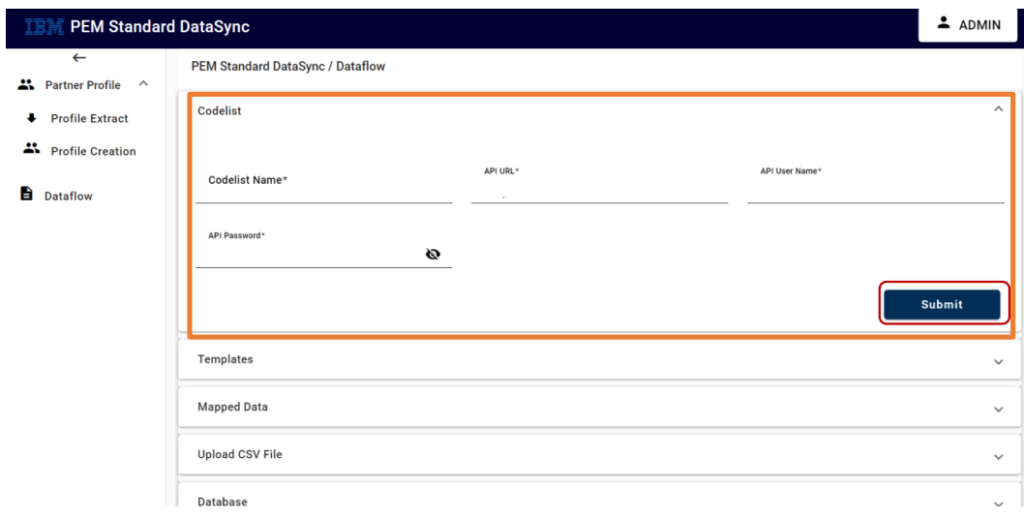1024x518 pixels.
Task: Toggle API Password visibility eye icon
Action: coord(432,254)
